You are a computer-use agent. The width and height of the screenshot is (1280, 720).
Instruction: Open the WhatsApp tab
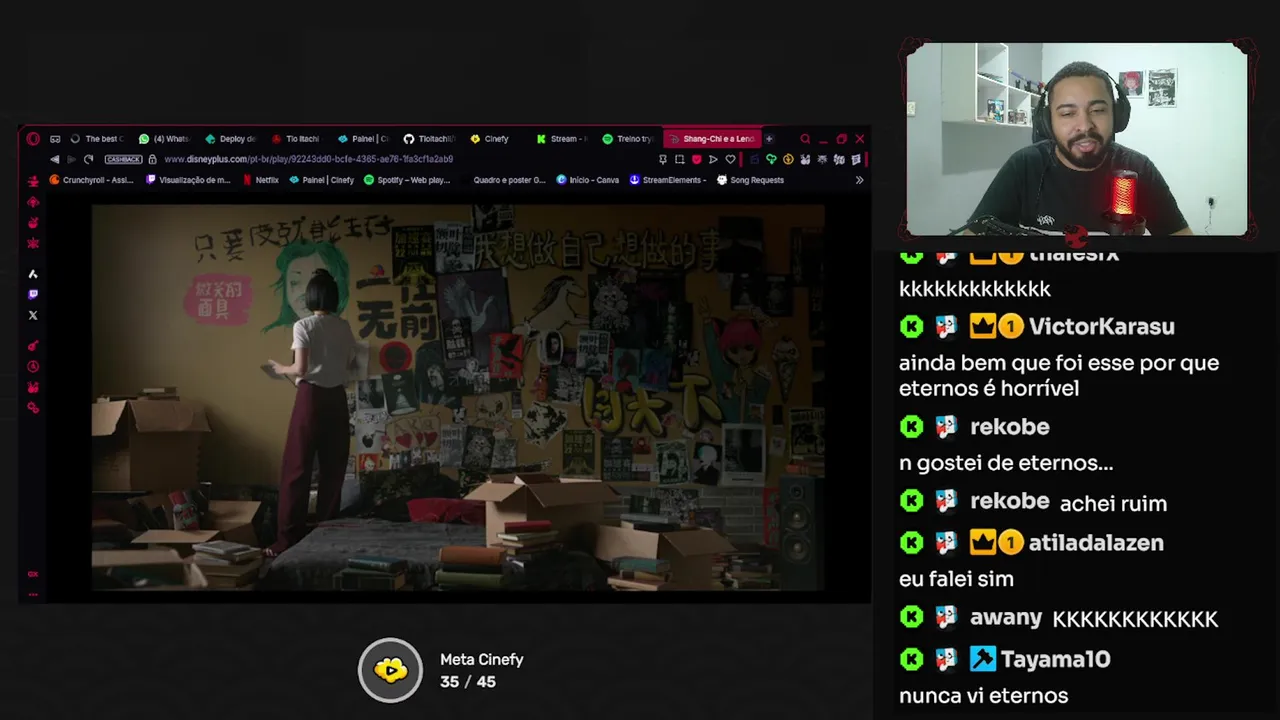164,139
